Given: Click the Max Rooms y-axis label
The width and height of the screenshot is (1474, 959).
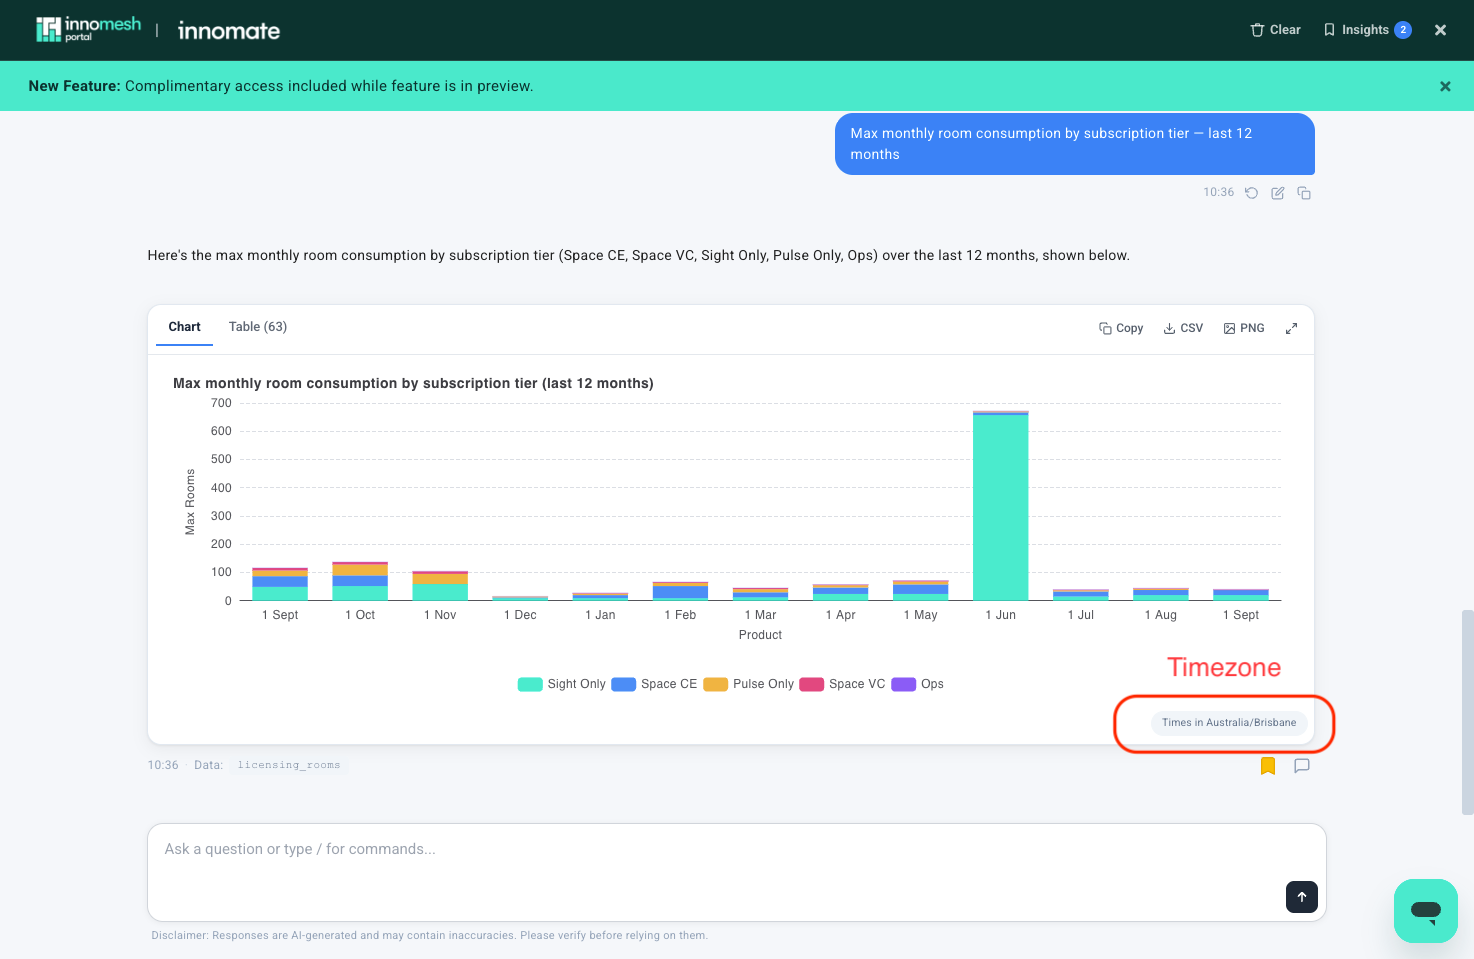Looking at the screenshot, I should [x=190, y=502].
